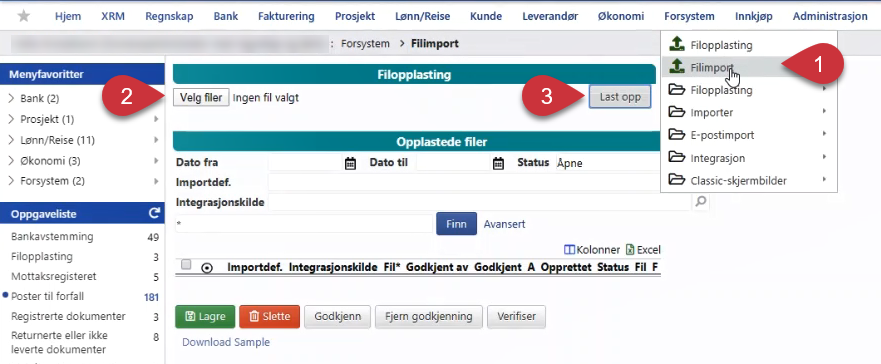Click the search text field with asterisk
881x364 pixels.
click(x=303, y=224)
